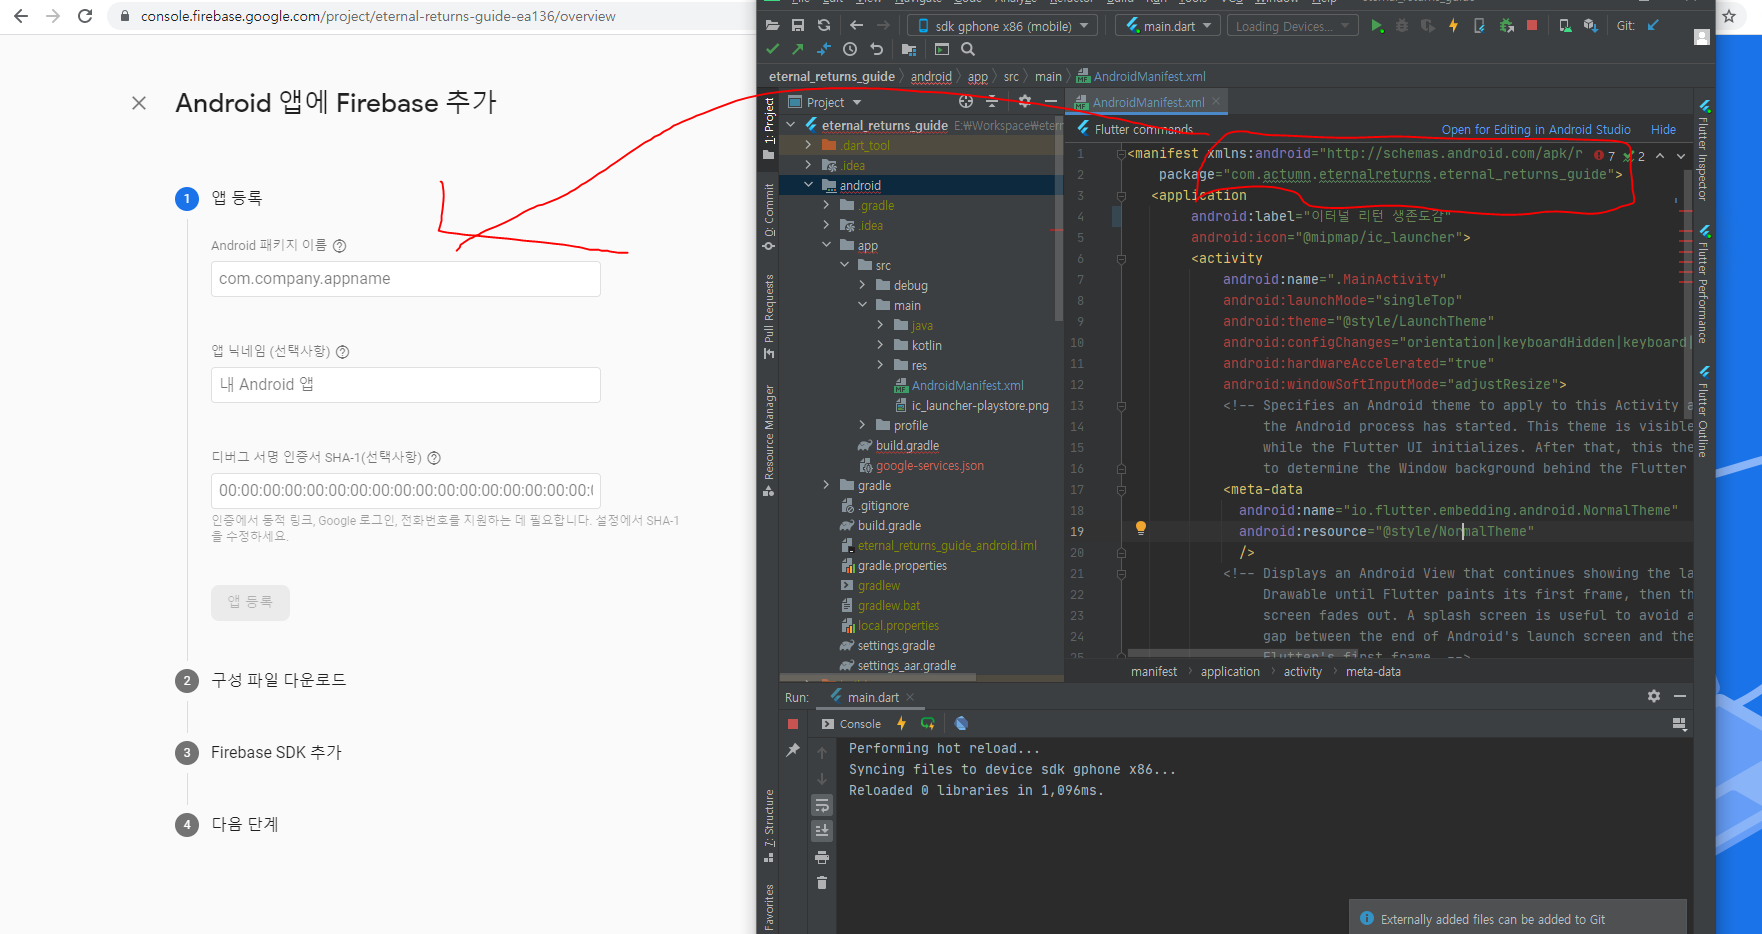Click the red Stop icon in top toolbar
Image resolution: width=1762 pixels, height=934 pixels.
(1532, 26)
